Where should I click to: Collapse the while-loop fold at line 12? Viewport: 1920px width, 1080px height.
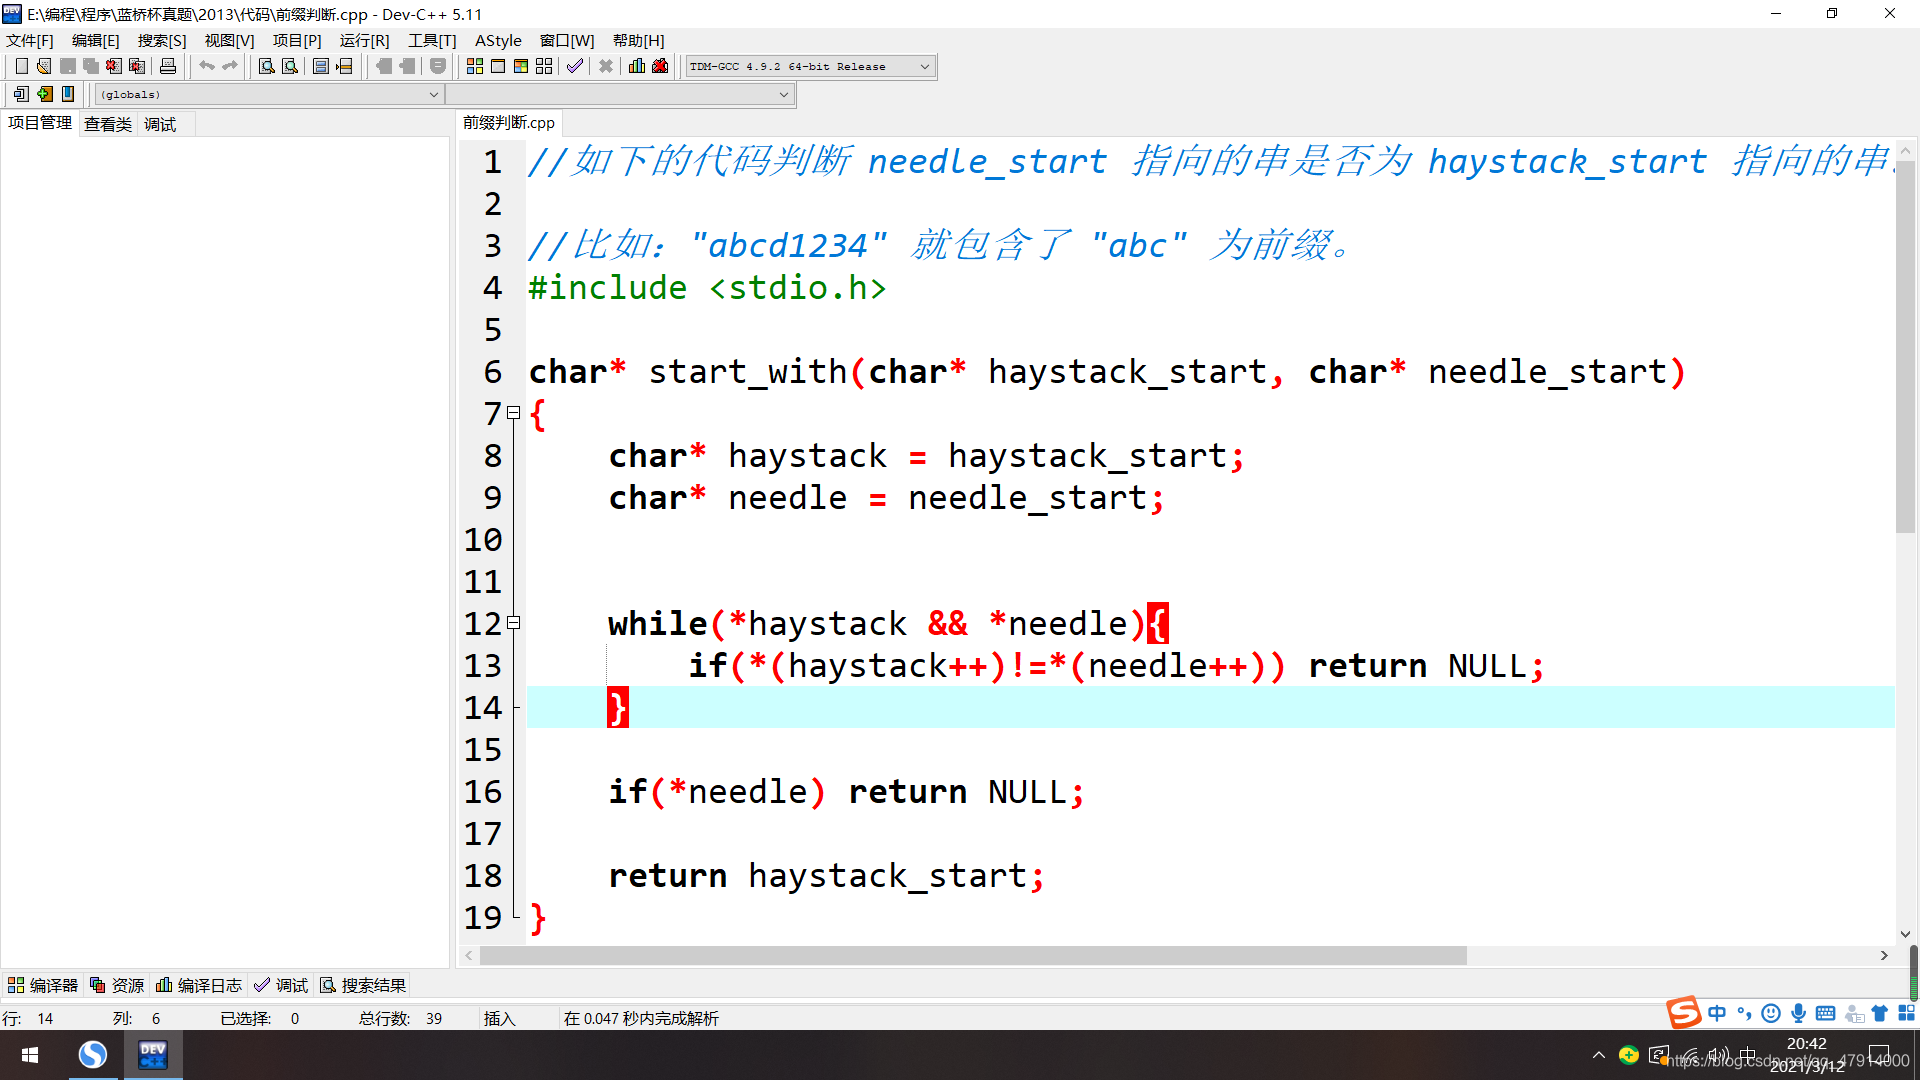click(x=514, y=623)
